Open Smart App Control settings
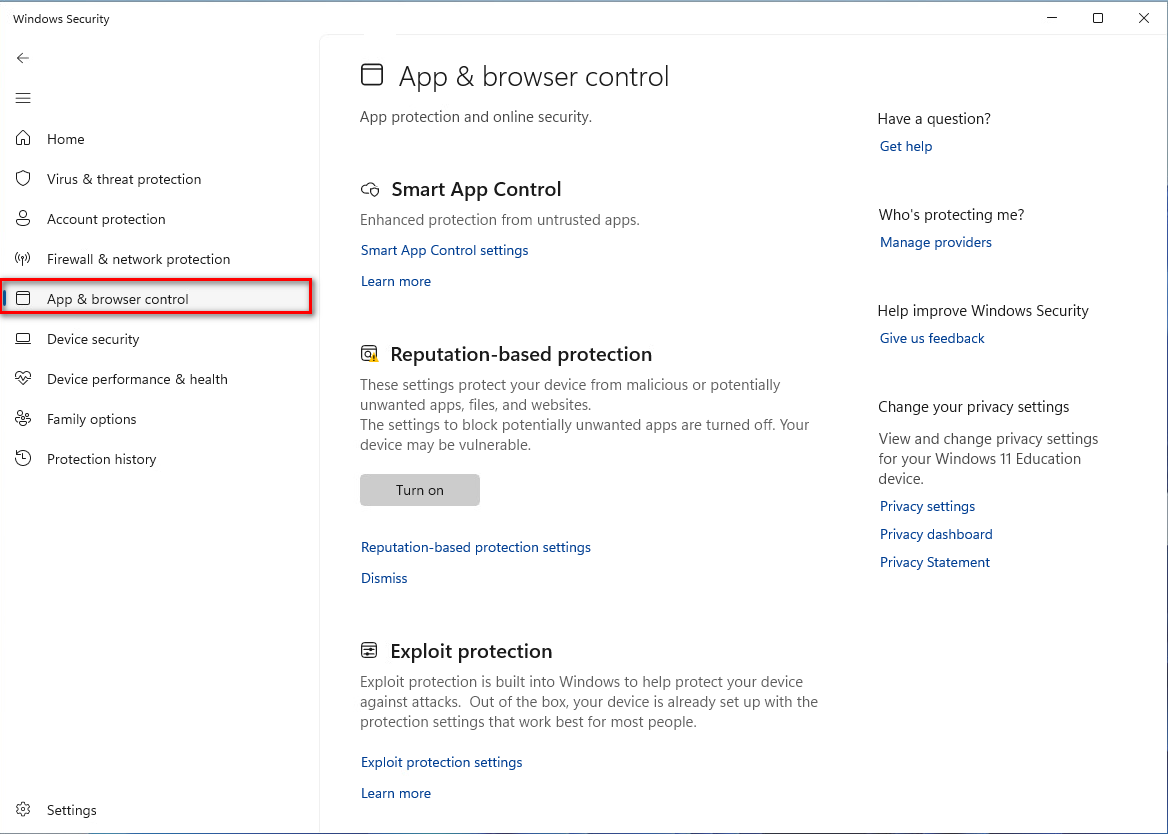This screenshot has width=1168, height=834. tap(444, 250)
